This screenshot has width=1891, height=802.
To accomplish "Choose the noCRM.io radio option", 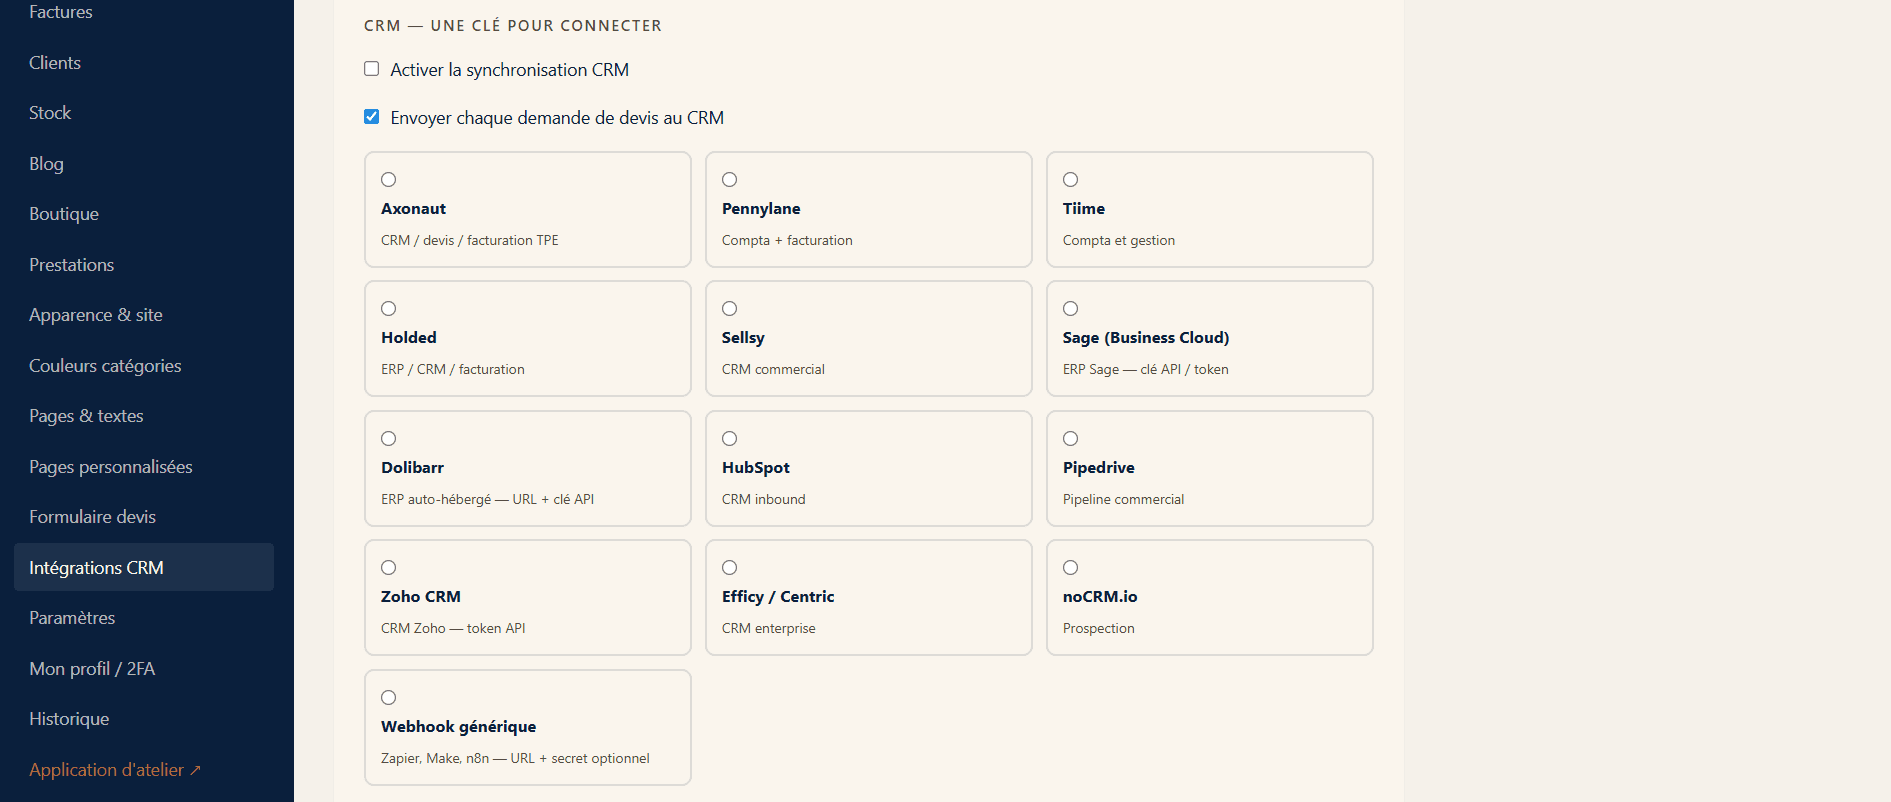I will tap(1071, 568).
